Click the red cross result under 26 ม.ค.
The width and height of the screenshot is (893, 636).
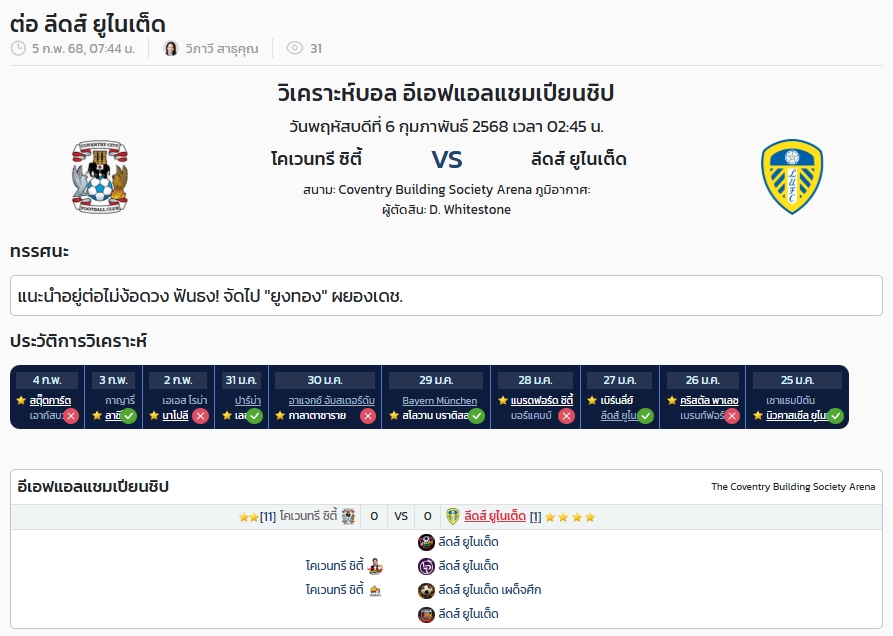click(732, 416)
